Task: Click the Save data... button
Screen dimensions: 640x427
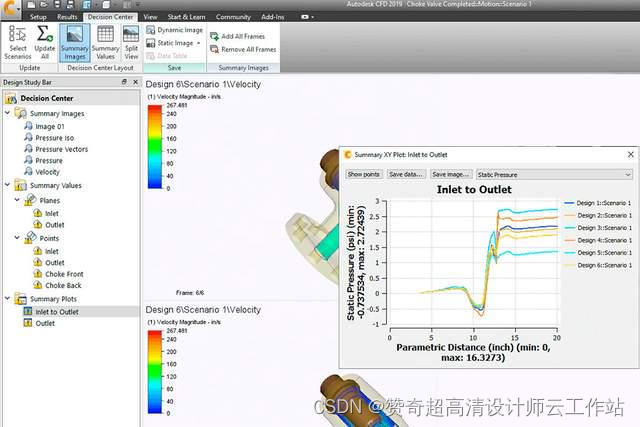Action: (x=406, y=174)
